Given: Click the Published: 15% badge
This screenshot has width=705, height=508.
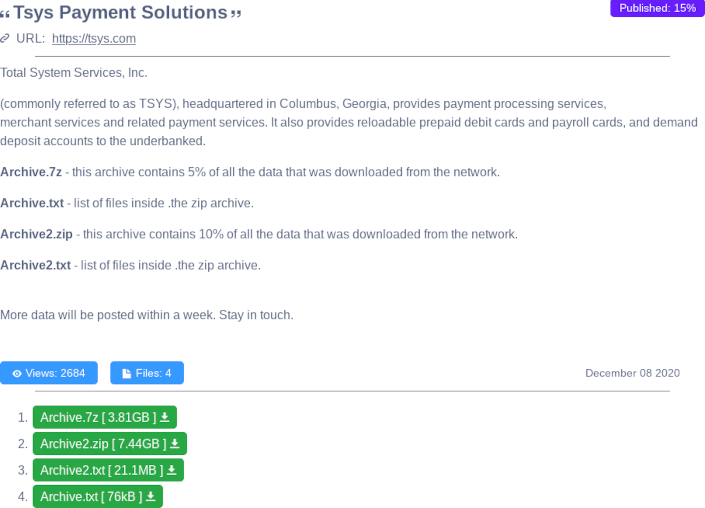Looking at the screenshot, I should tap(657, 8).
